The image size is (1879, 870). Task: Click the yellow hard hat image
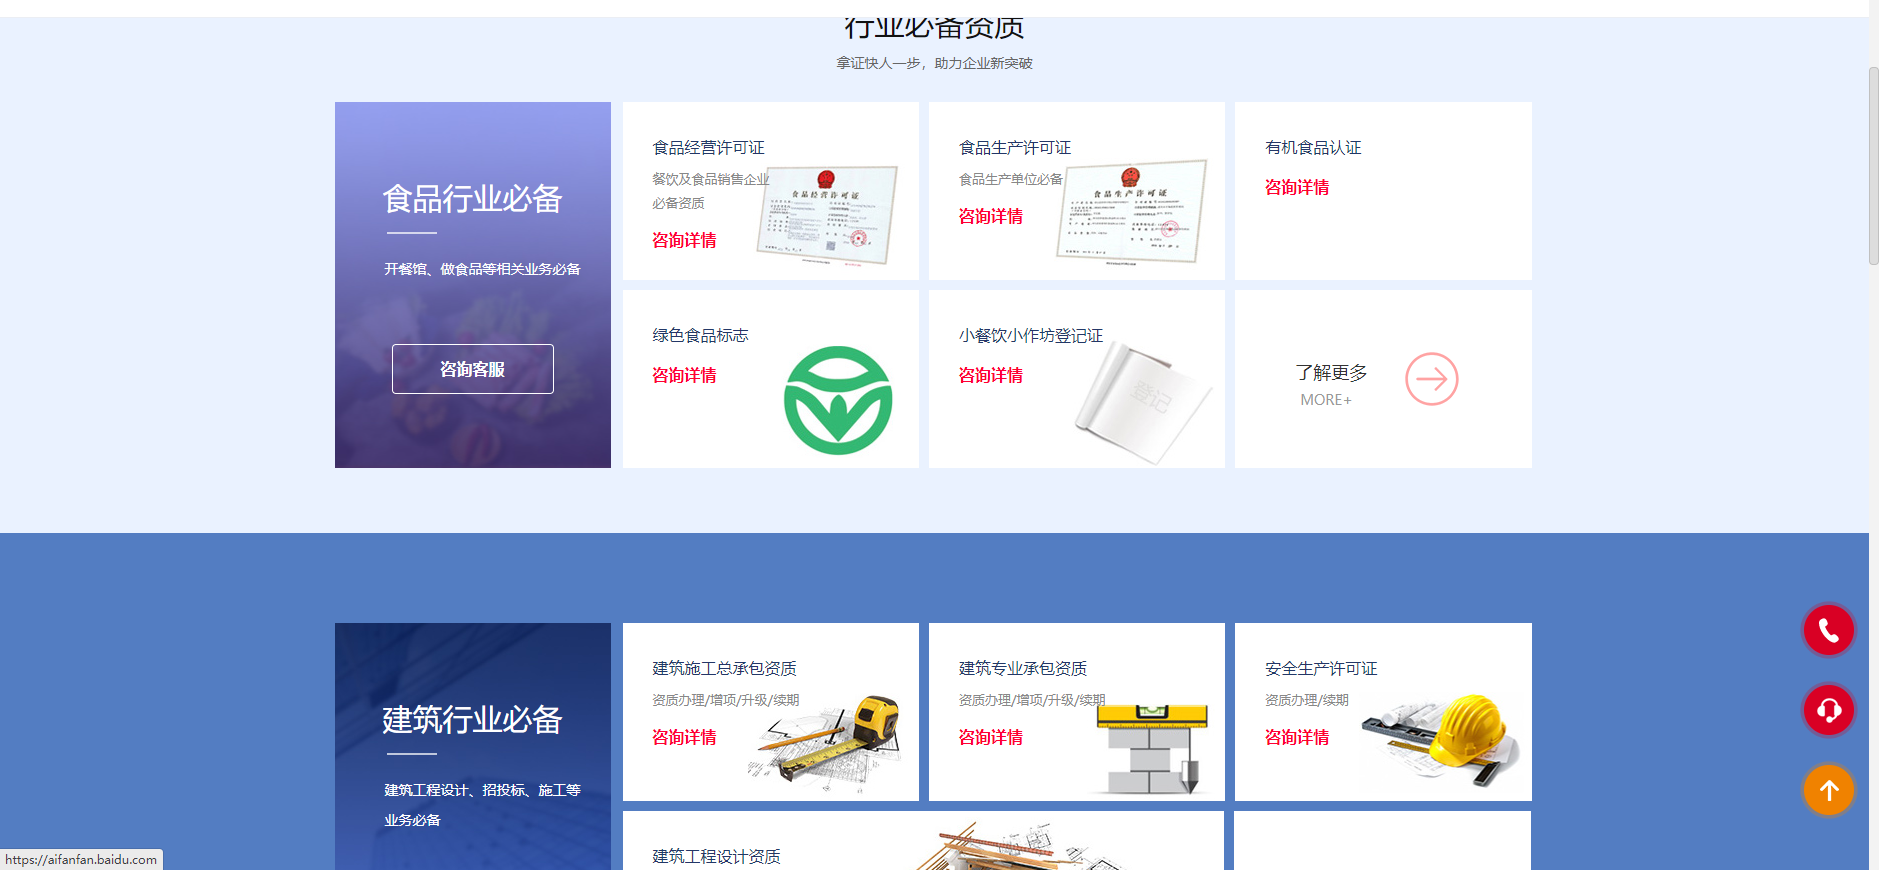pos(1439,739)
